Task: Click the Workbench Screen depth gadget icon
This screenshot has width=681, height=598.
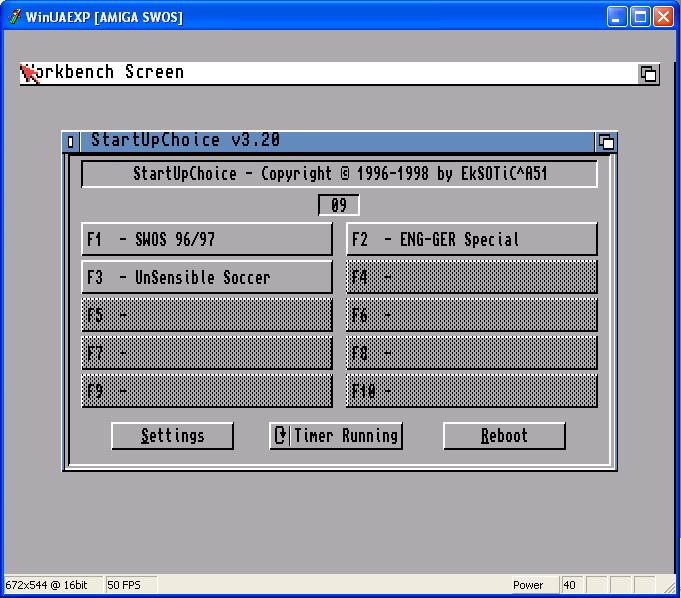Action: click(648, 73)
